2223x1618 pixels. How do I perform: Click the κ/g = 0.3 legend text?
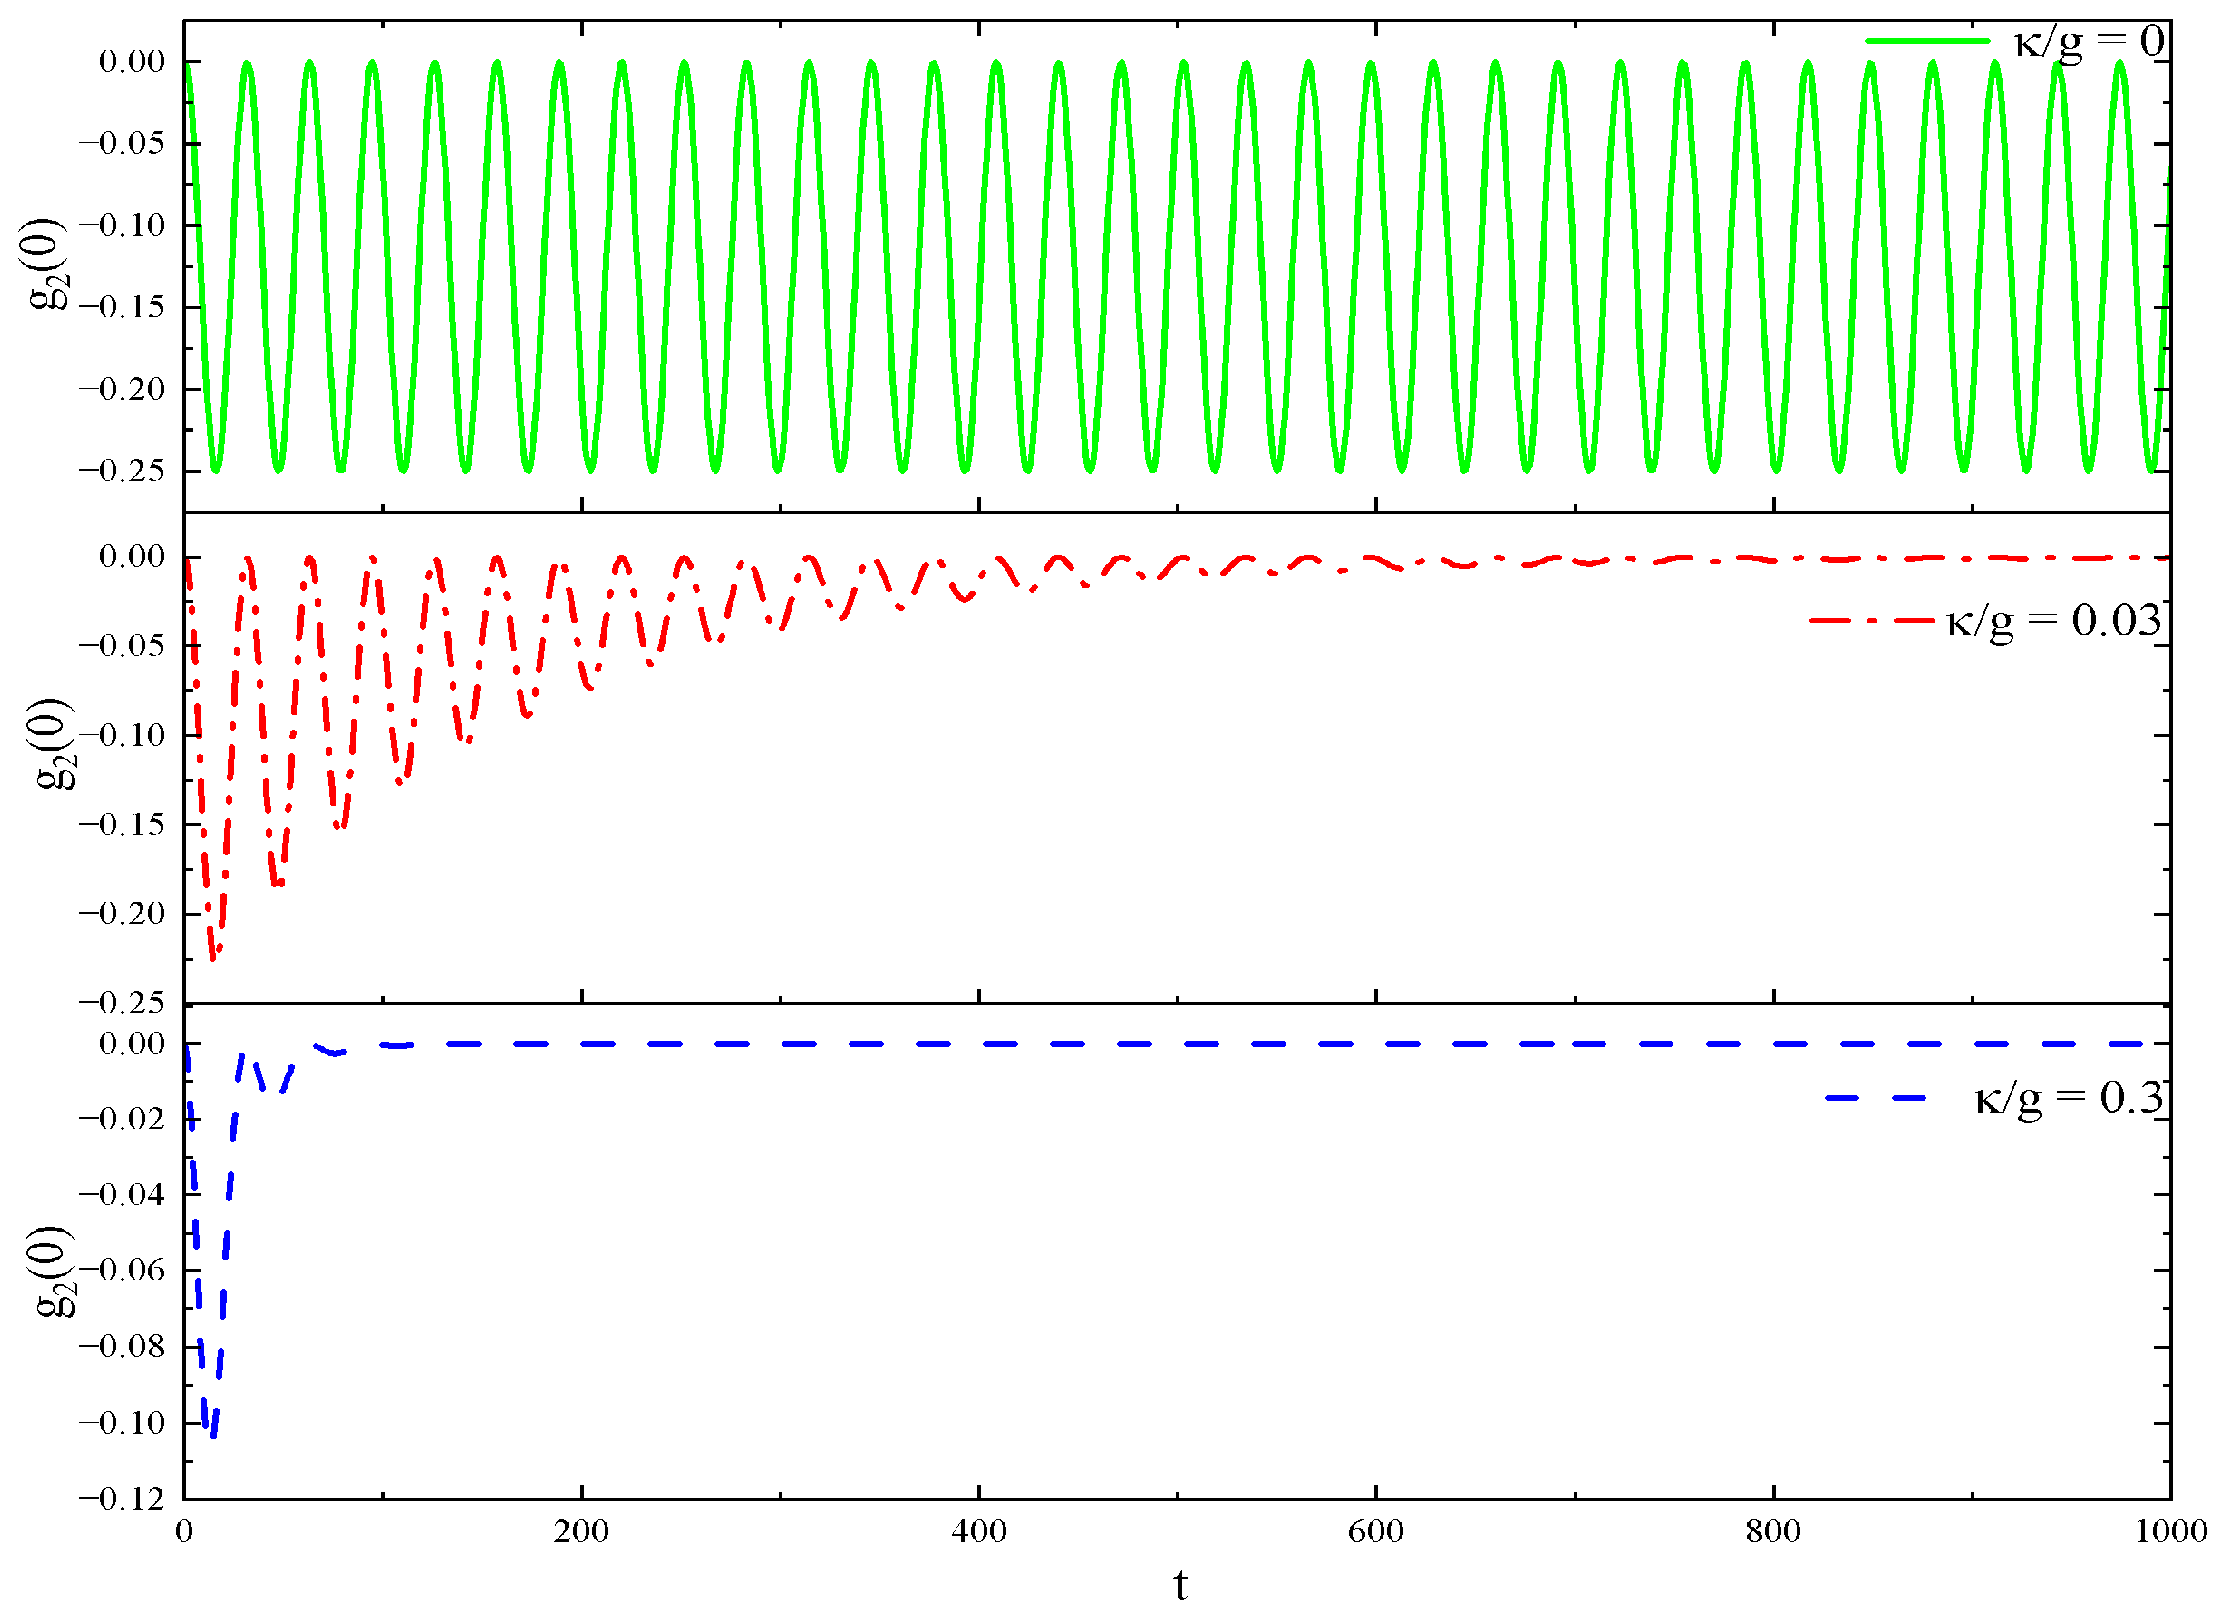(x=2068, y=1099)
